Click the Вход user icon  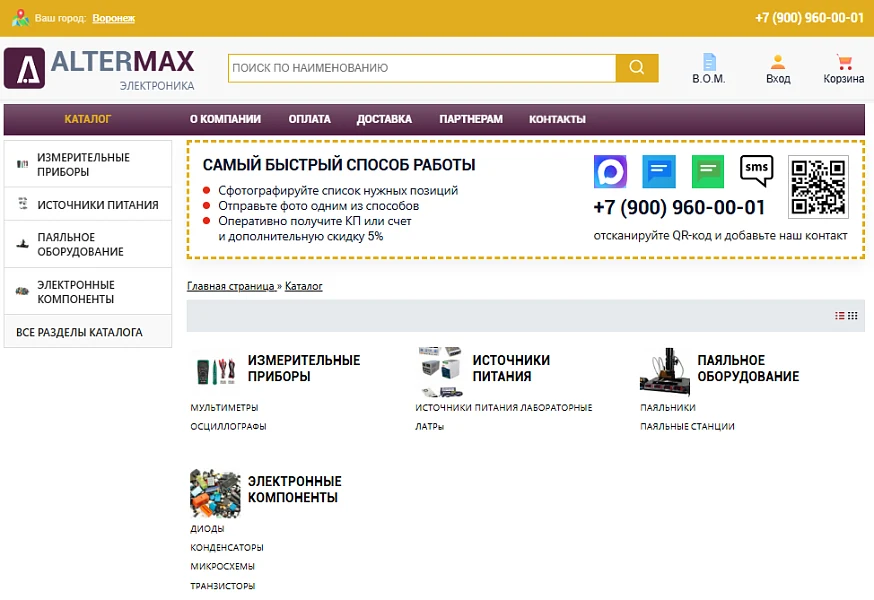[778, 61]
